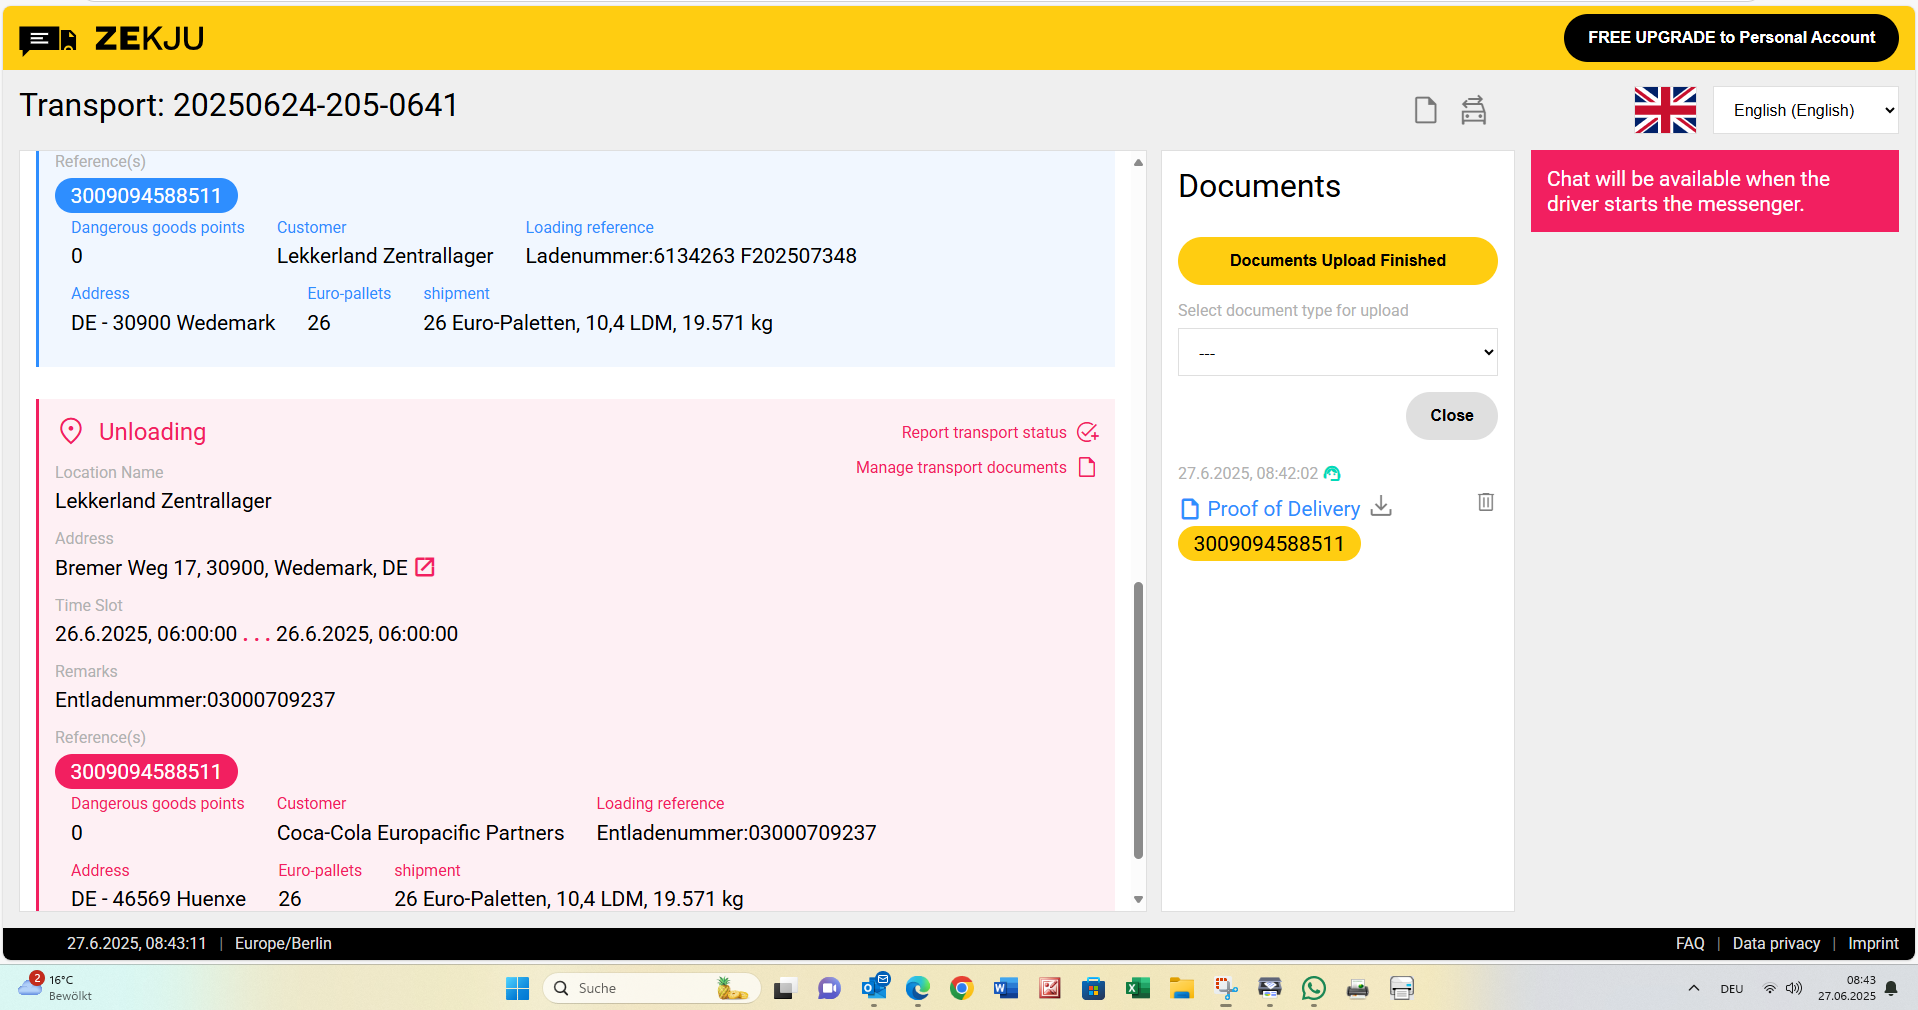Open File Explorer from the taskbar
The width and height of the screenshot is (1918, 1010).
(x=1181, y=988)
